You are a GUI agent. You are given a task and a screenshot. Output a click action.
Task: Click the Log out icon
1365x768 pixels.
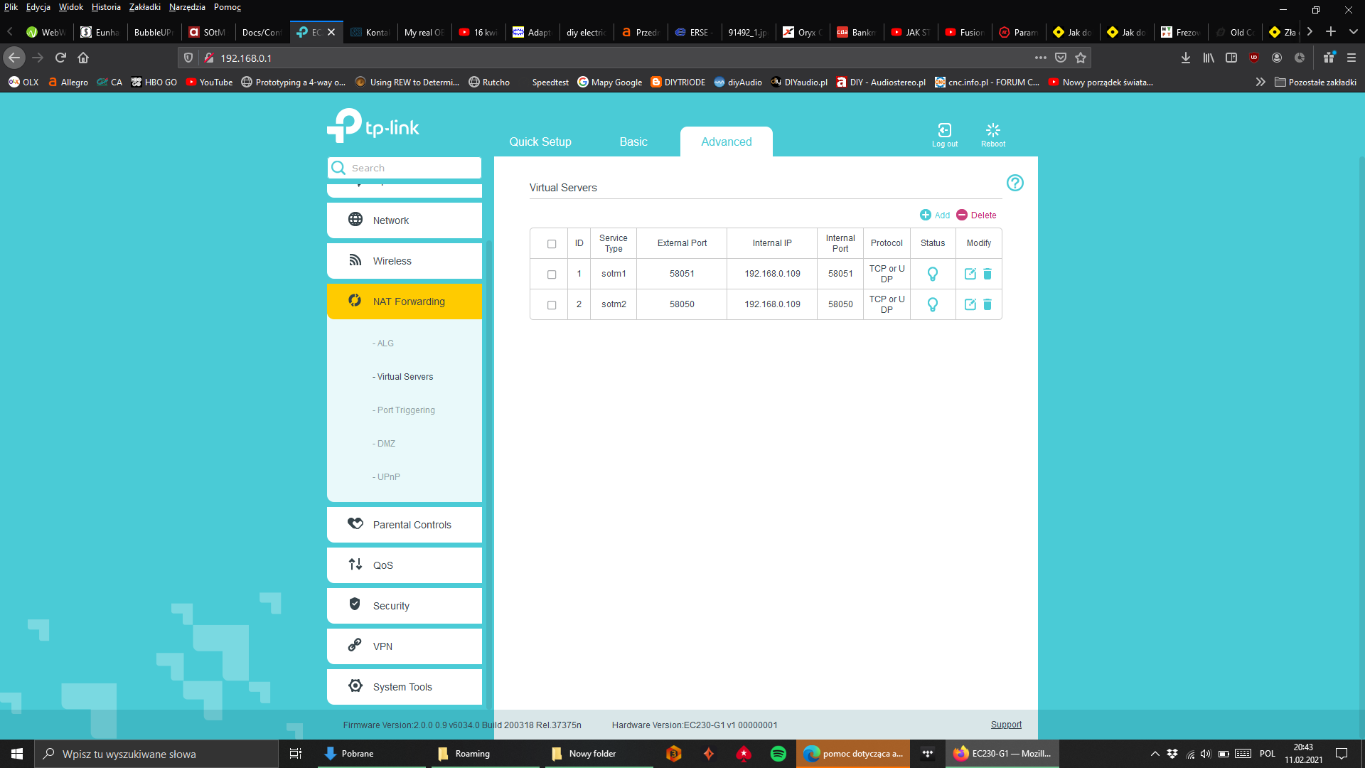point(944,131)
